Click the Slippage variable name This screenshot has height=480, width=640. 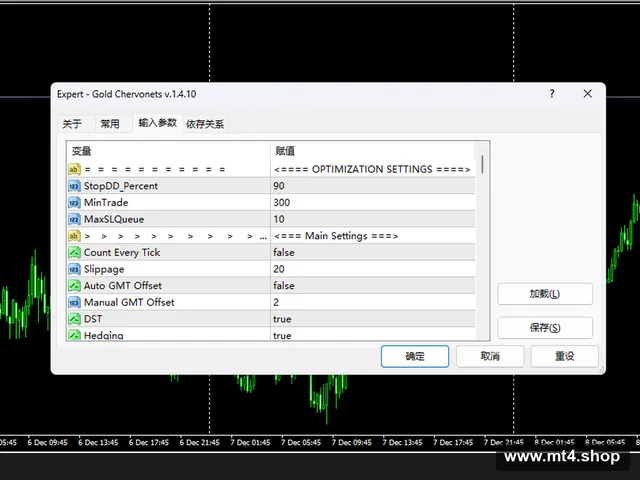pos(104,269)
